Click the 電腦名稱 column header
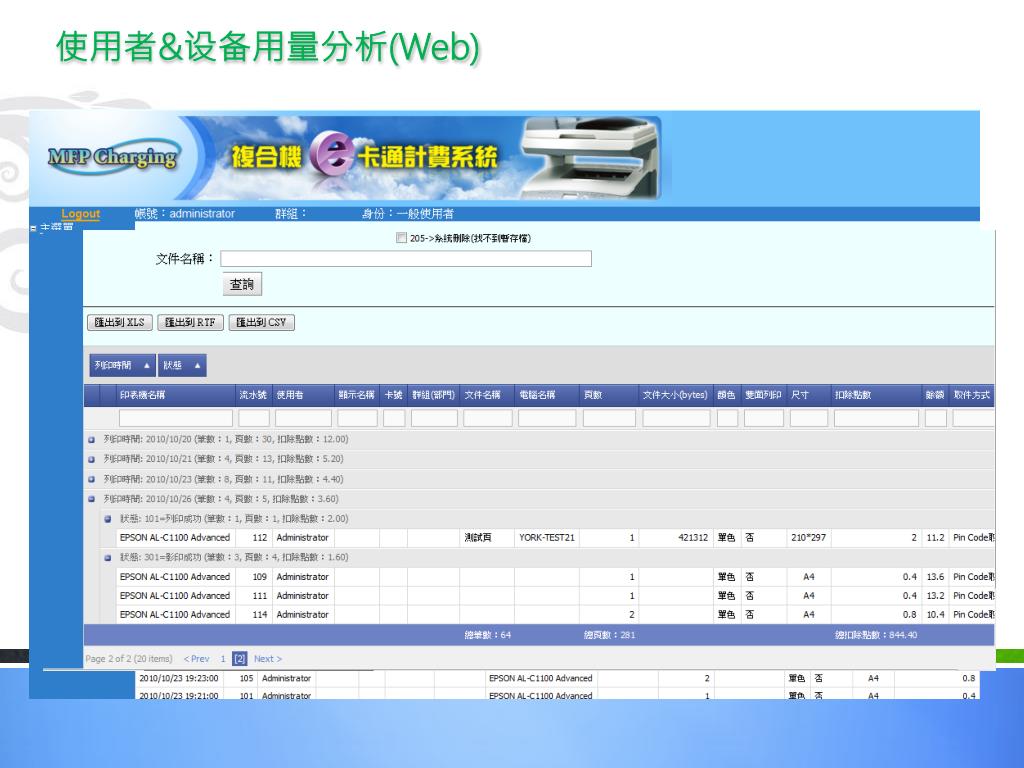 pos(547,395)
